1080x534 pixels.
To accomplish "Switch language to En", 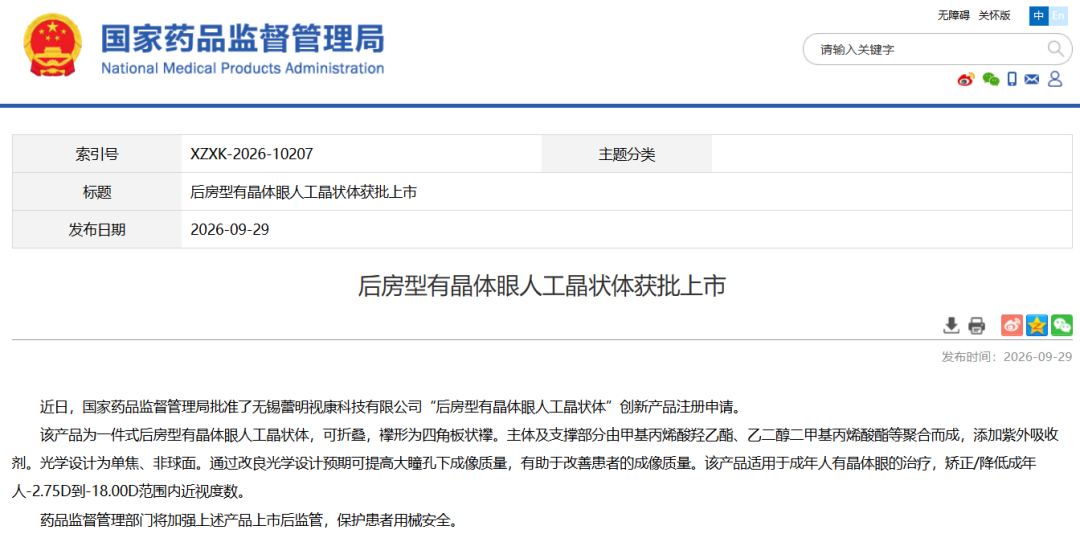I will (x=1057, y=16).
